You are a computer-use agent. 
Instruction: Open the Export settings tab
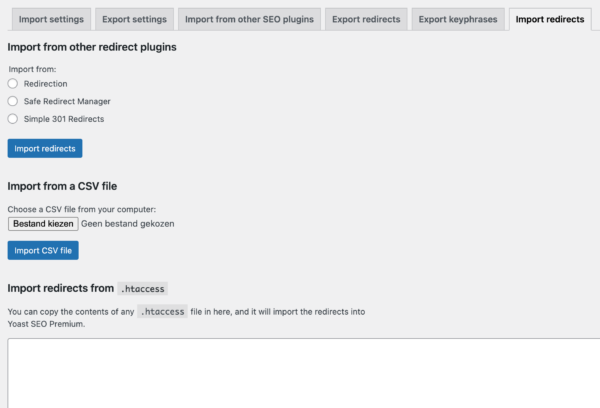click(134, 19)
